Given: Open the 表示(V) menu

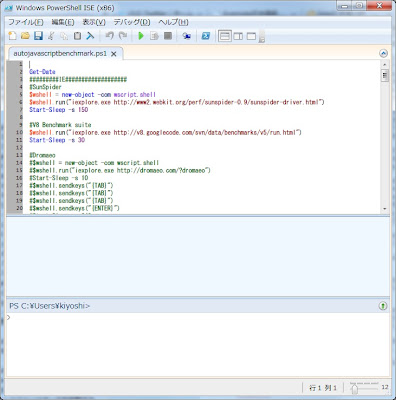Looking at the screenshot, I should pos(94,22).
